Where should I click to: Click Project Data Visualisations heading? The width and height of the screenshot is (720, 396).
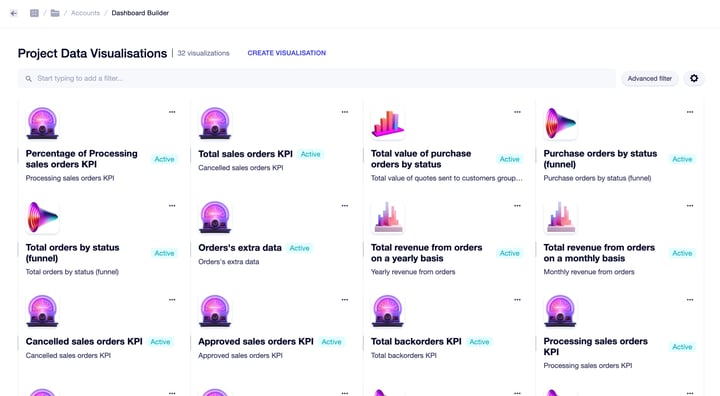click(x=92, y=53)
